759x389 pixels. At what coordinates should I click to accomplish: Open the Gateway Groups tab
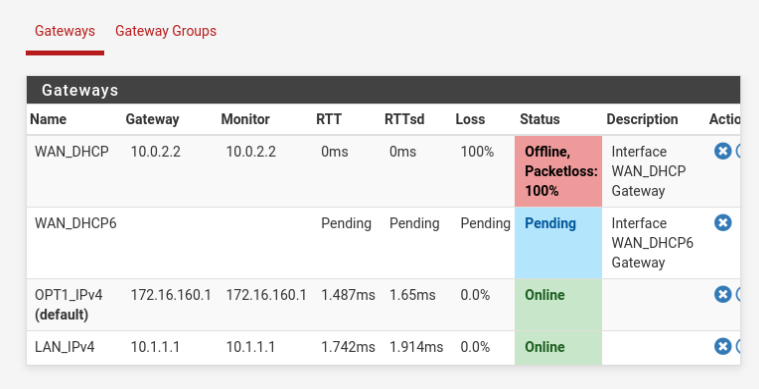[166, 31]
